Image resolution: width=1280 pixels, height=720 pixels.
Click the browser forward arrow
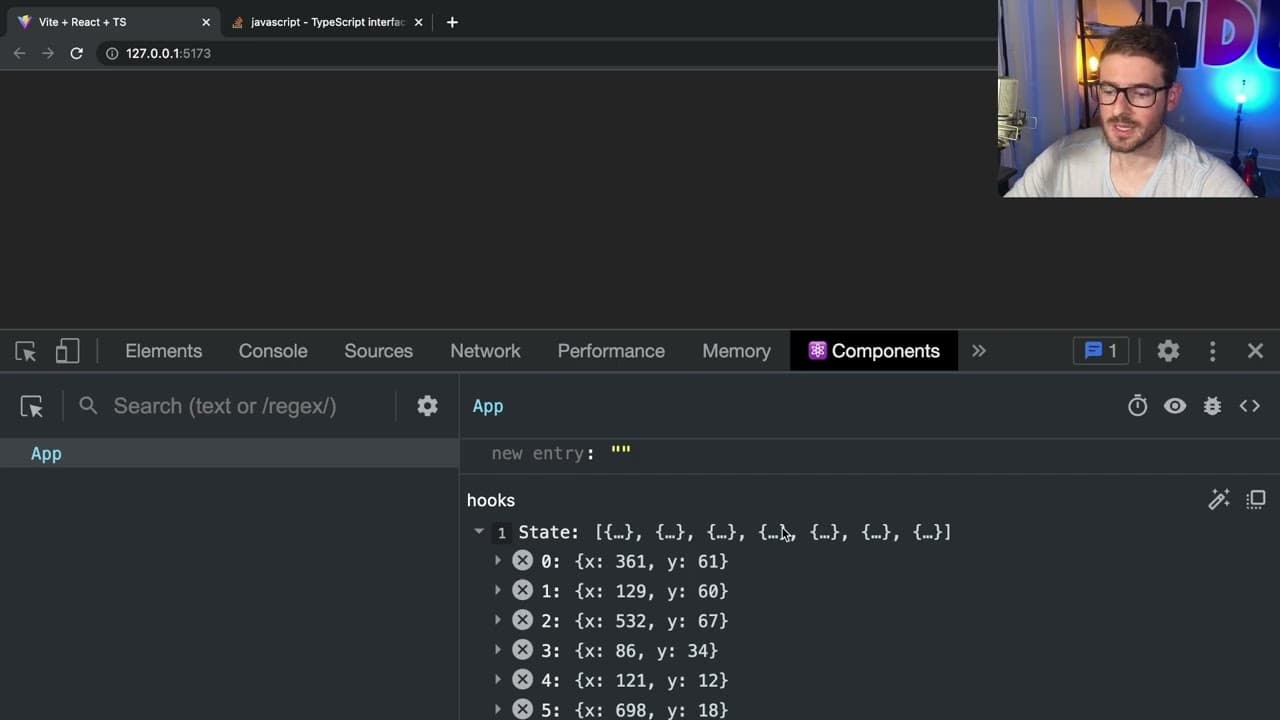(47, 53)
